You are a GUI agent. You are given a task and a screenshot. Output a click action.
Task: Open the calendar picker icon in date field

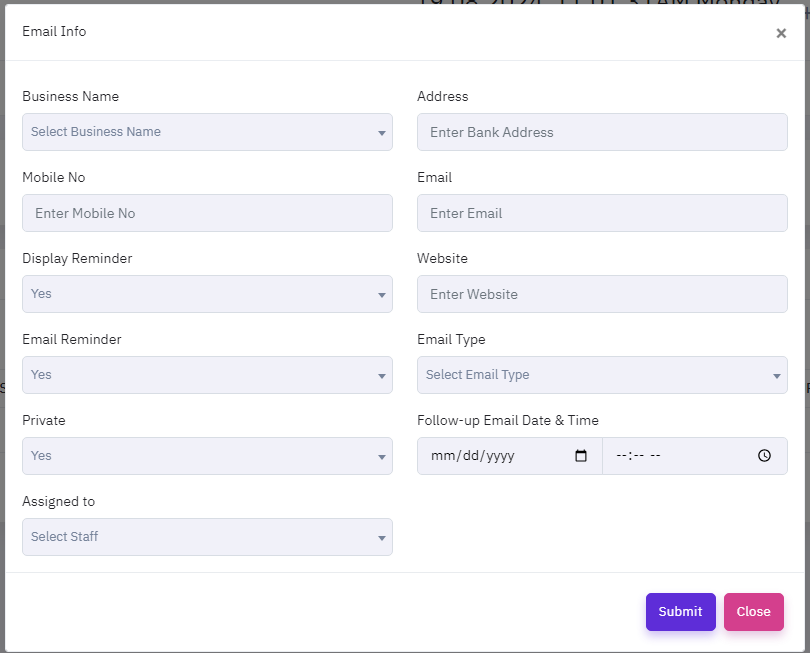[x=581, y=456]
